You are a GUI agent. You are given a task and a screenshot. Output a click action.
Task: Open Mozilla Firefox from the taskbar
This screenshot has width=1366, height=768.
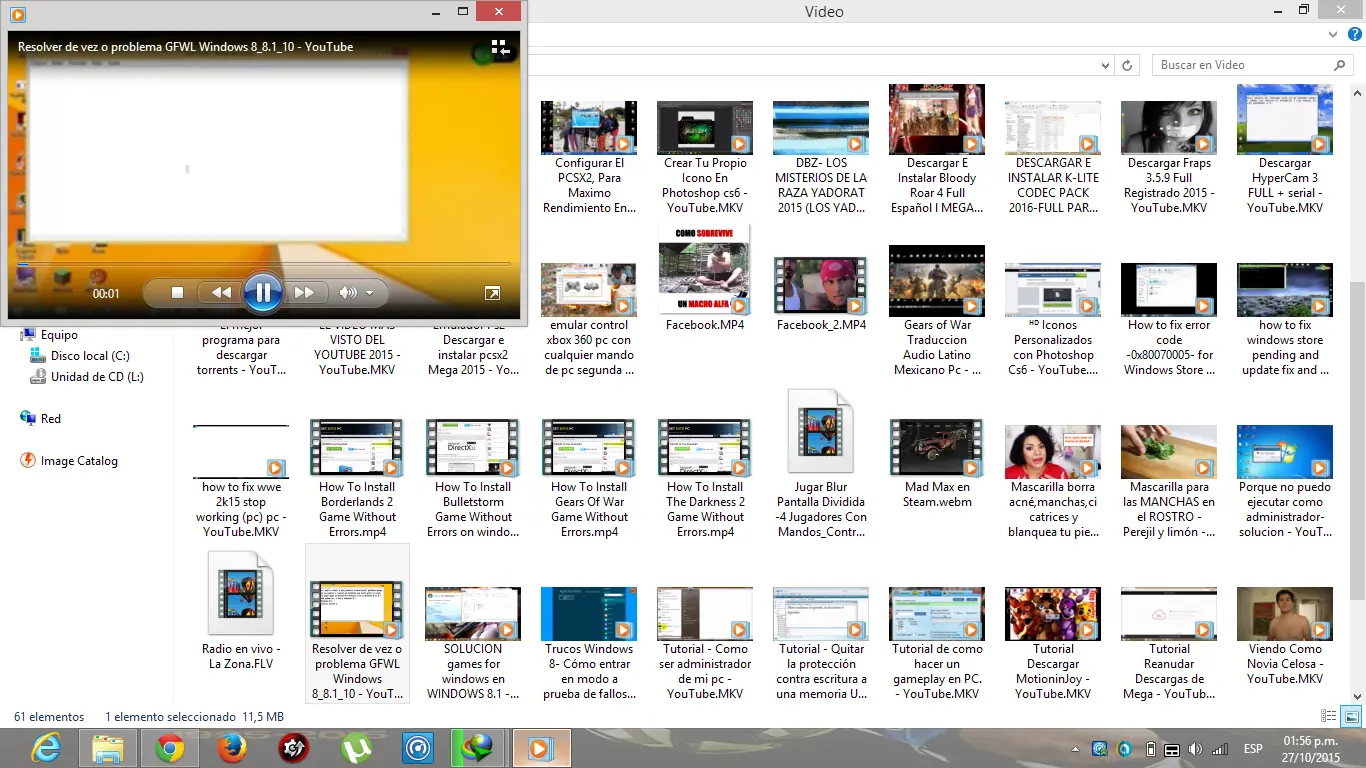(x=231, y=747)
